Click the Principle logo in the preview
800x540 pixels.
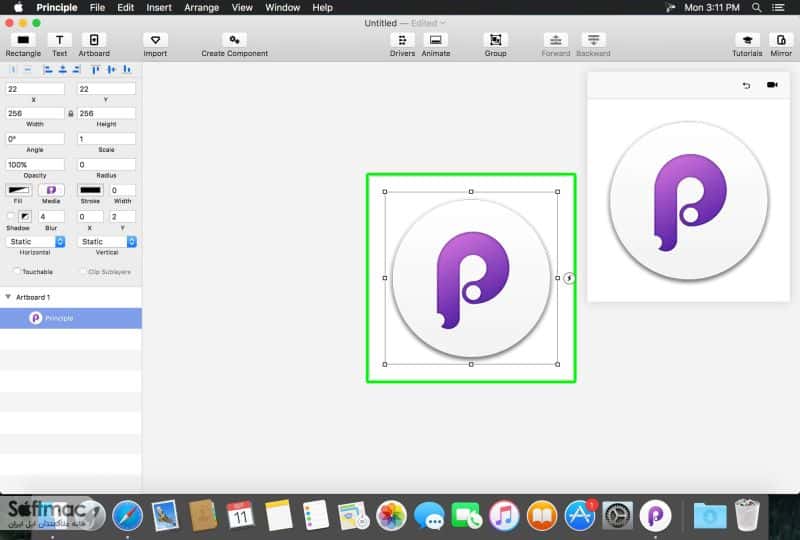point(689,201)
